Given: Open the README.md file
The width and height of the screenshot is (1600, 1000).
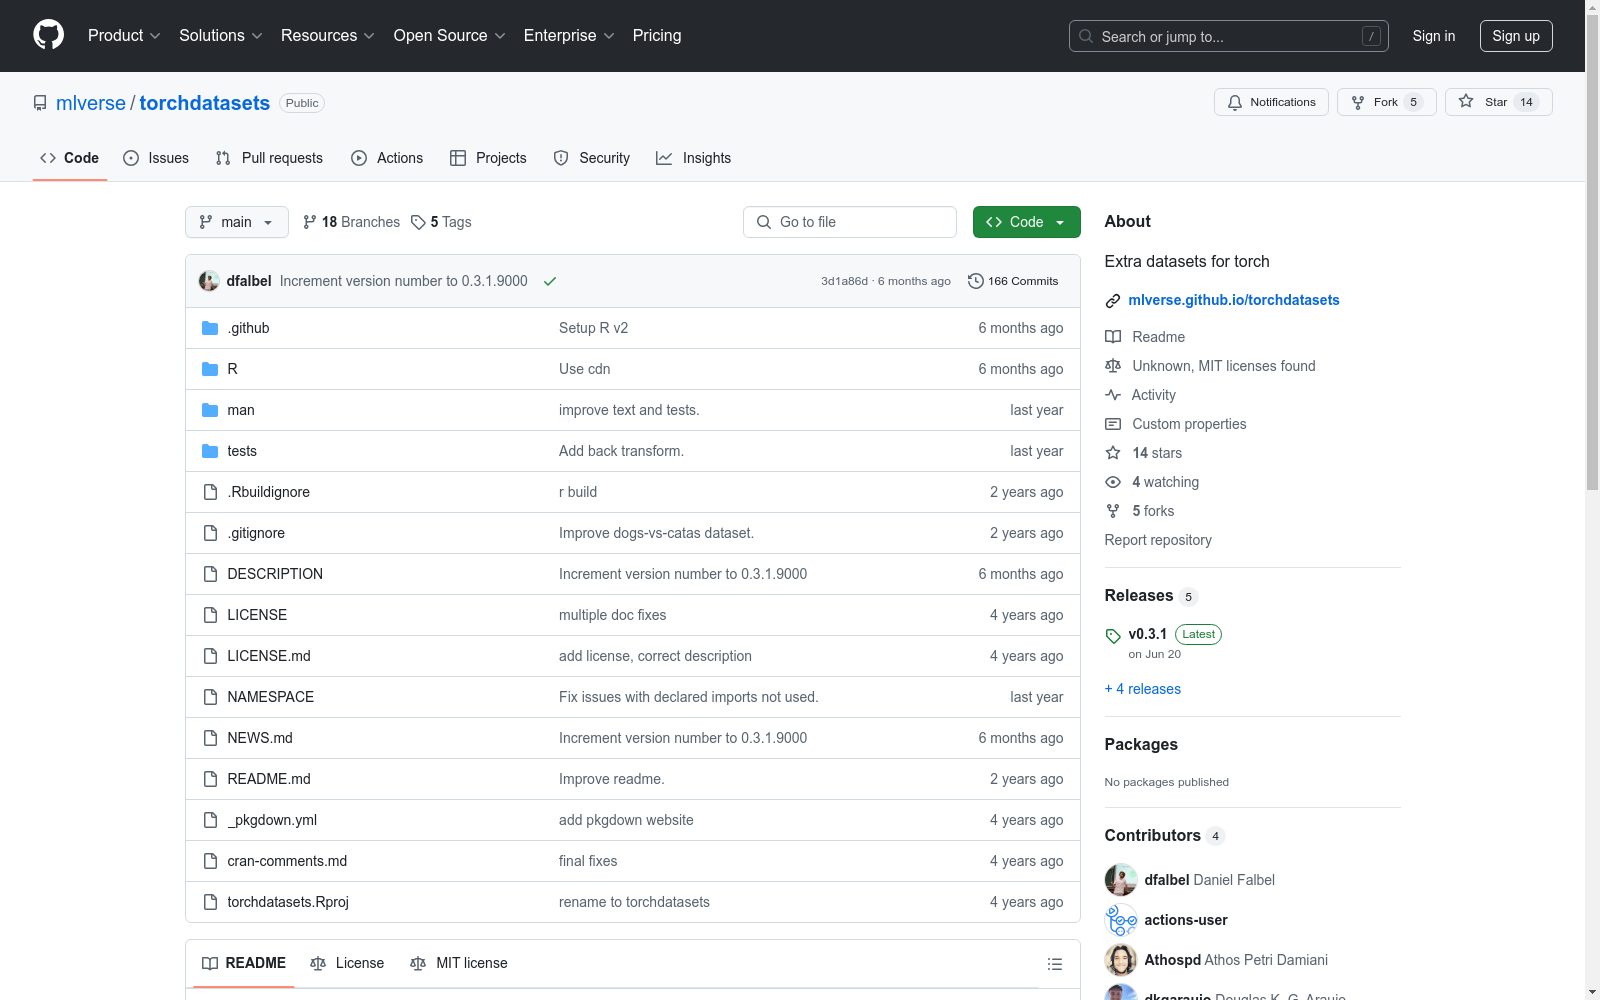Looking at the screenshot, I should pyautogui.click(x=269, y=779).
